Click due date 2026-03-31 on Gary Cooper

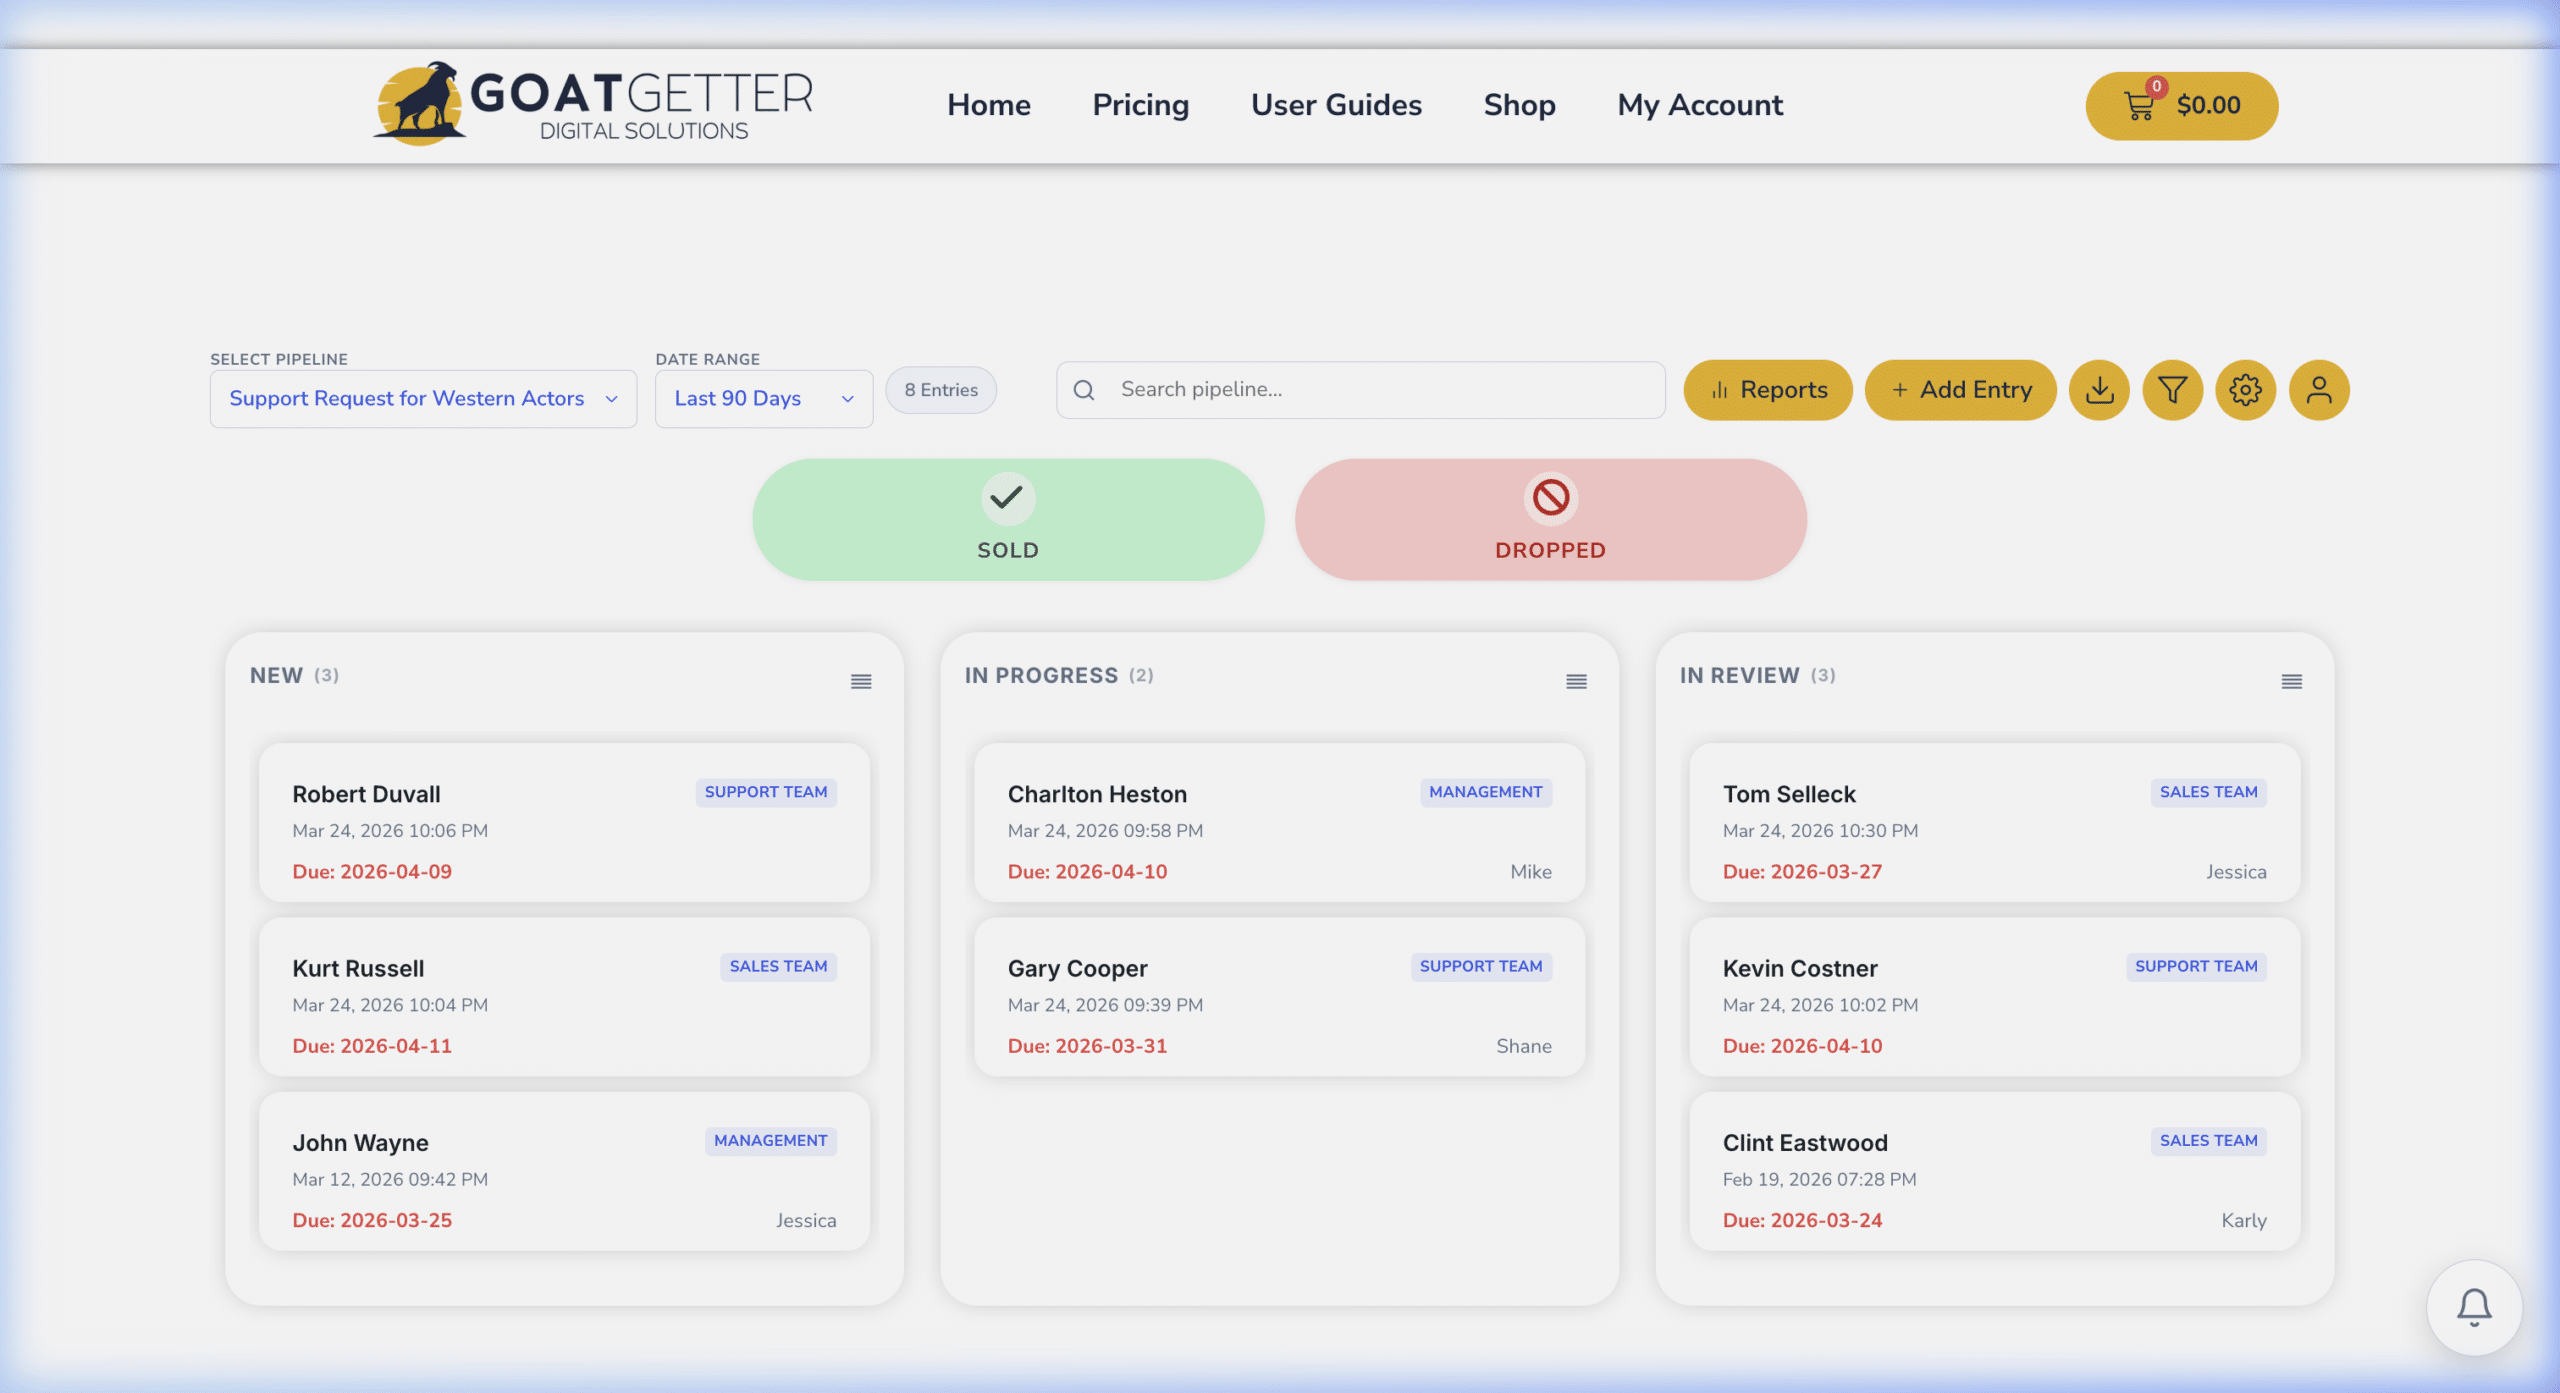pyautogui.click(x=1087, y=1047)
